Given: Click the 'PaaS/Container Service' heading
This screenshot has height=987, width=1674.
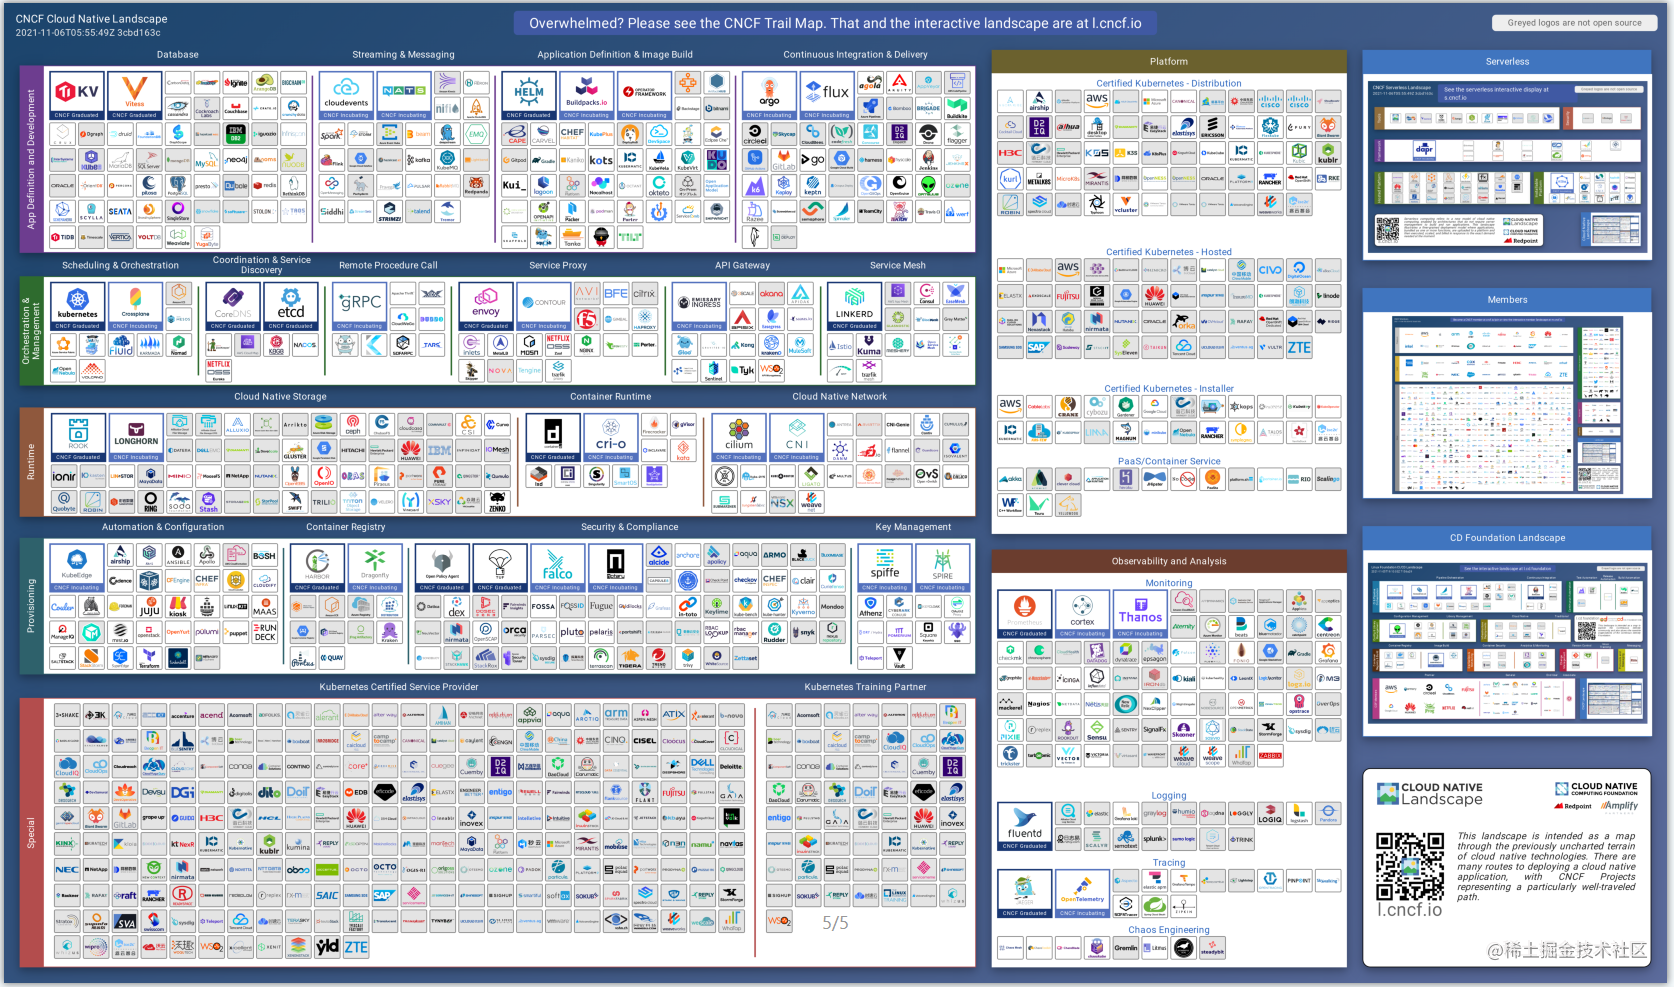Looking at the screenshot, I should tap(1169, 462).
